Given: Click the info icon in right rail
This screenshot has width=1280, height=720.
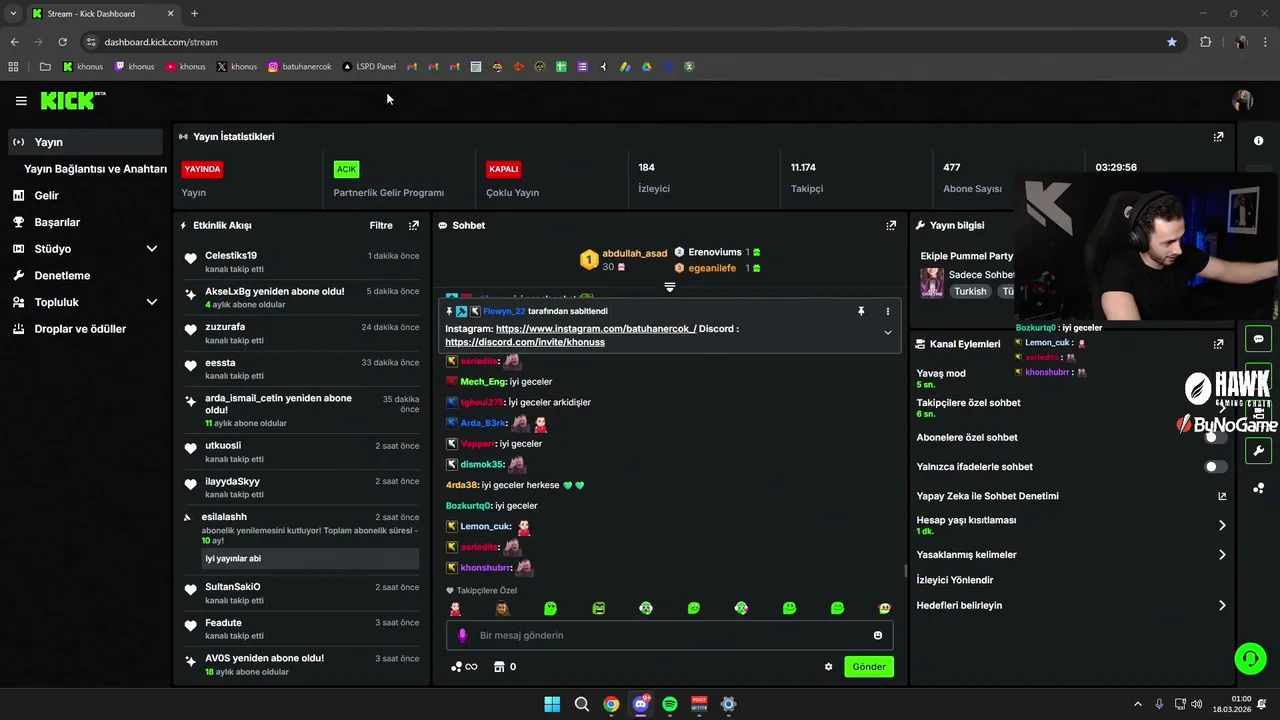Looking at the screenshot, I should coord(1258,141).
